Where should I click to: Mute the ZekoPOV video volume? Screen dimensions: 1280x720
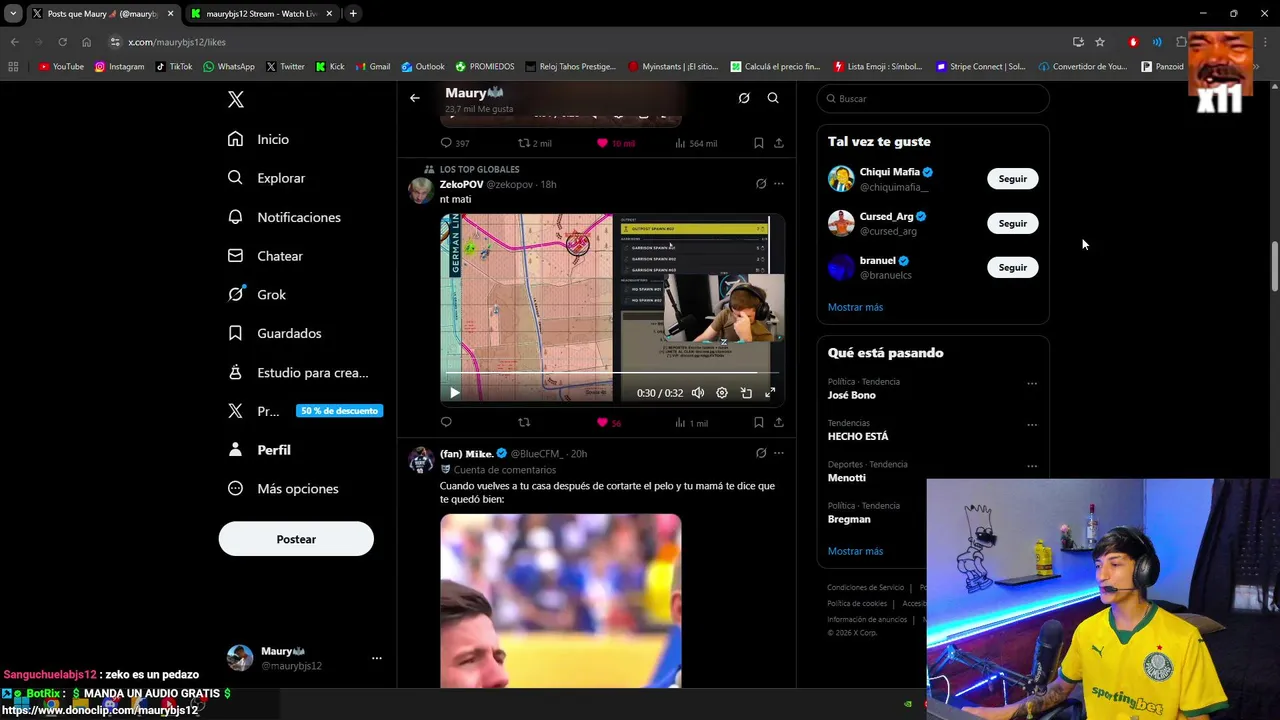698,393
